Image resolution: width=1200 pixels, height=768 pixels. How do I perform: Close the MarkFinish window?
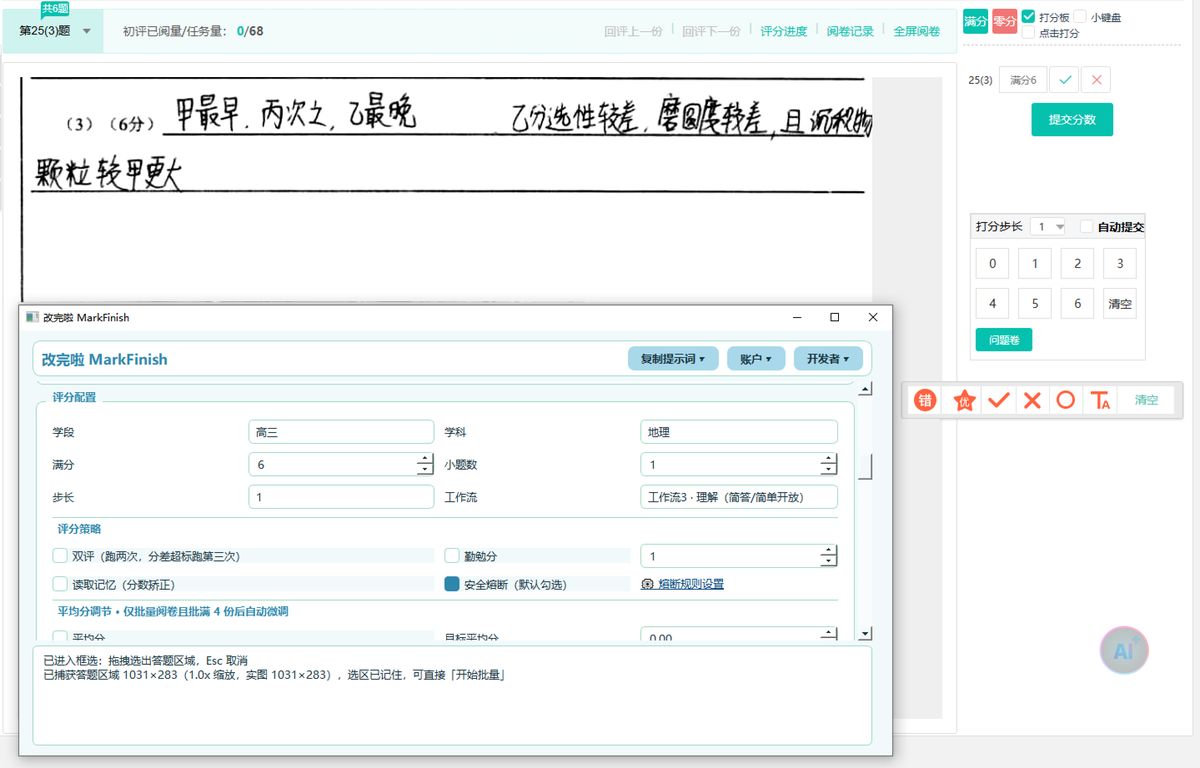pos(873,317)
